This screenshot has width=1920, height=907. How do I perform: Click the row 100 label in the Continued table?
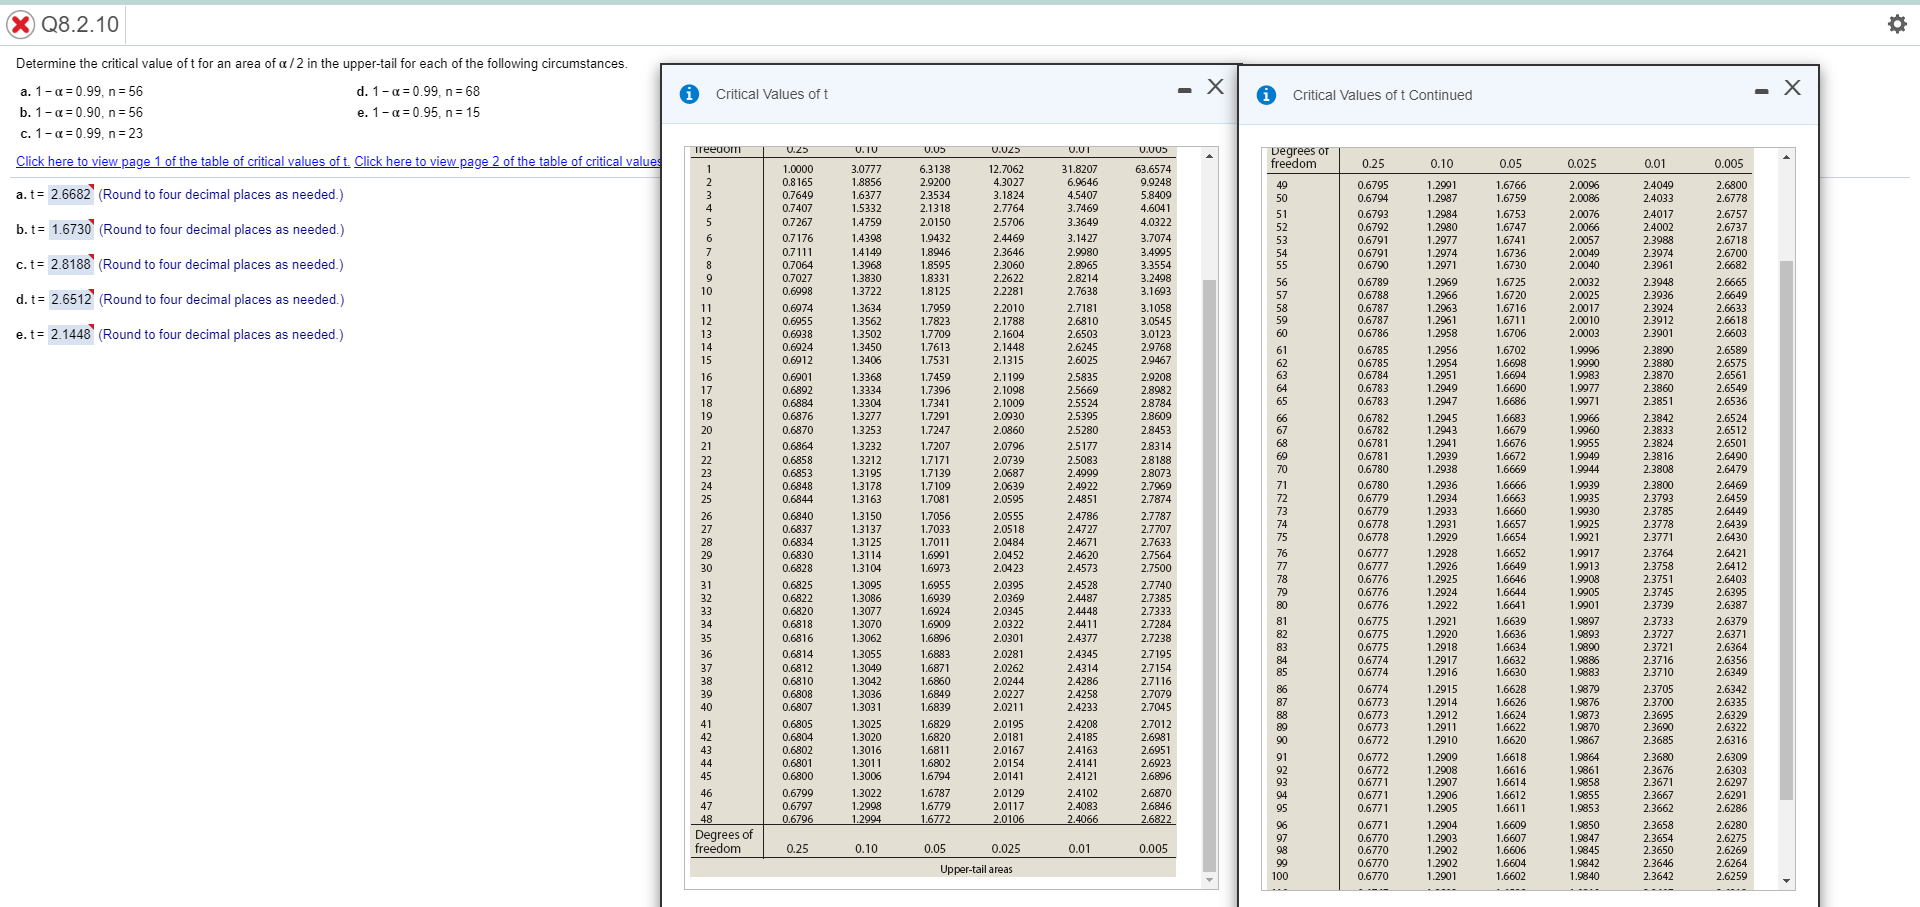coord(1280,876)
